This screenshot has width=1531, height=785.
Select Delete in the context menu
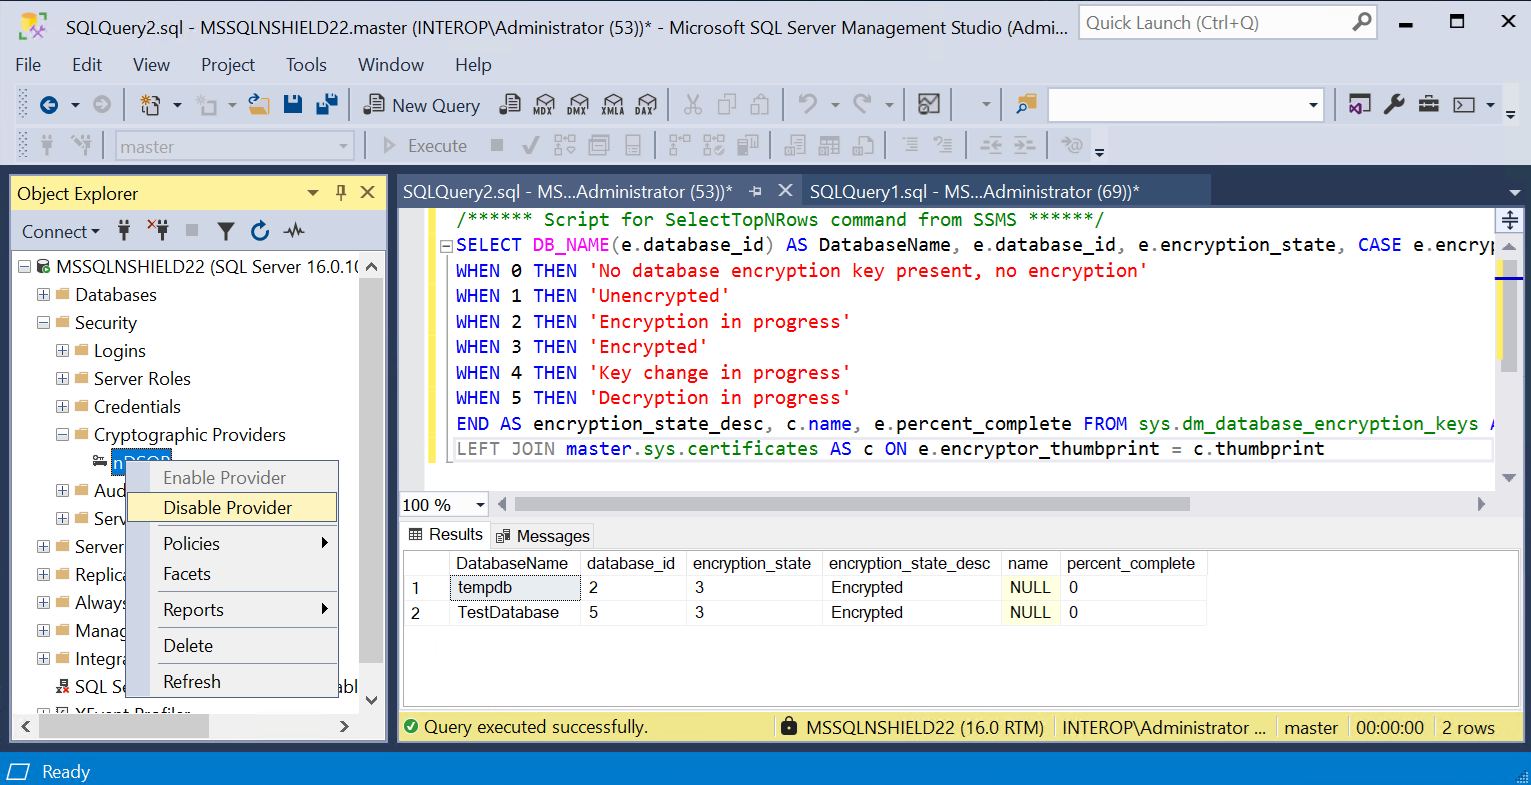pyautogui.click(x=232, y=646)
